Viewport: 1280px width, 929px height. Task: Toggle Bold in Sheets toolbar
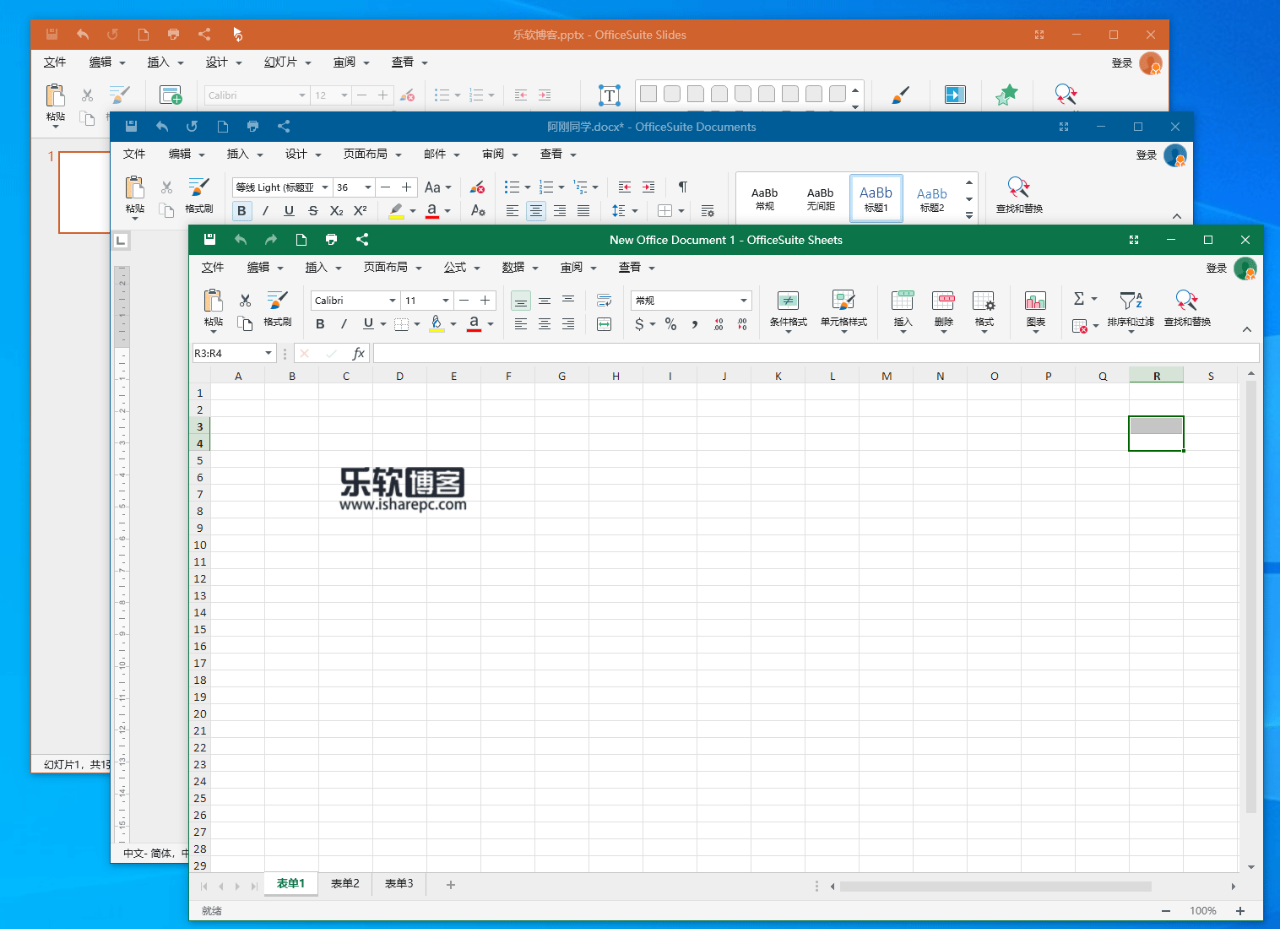[x=320, y=324]
